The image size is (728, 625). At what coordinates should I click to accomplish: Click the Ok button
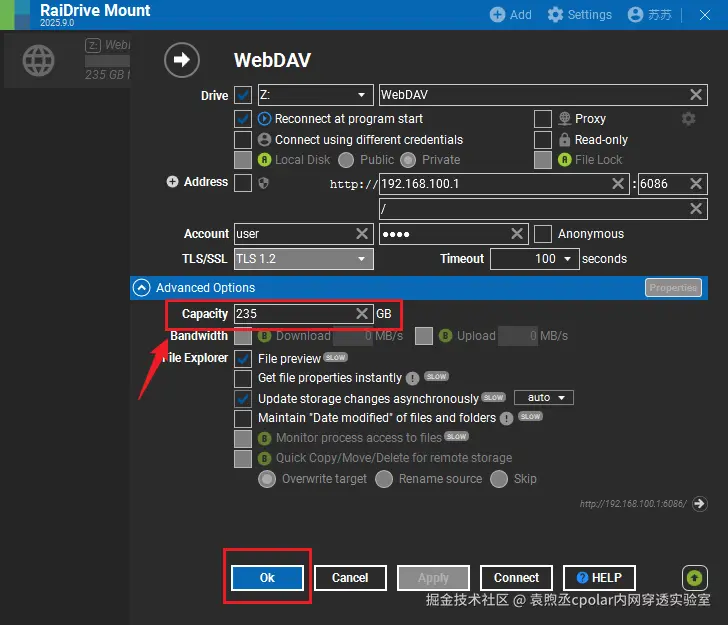tap(267, 578)
